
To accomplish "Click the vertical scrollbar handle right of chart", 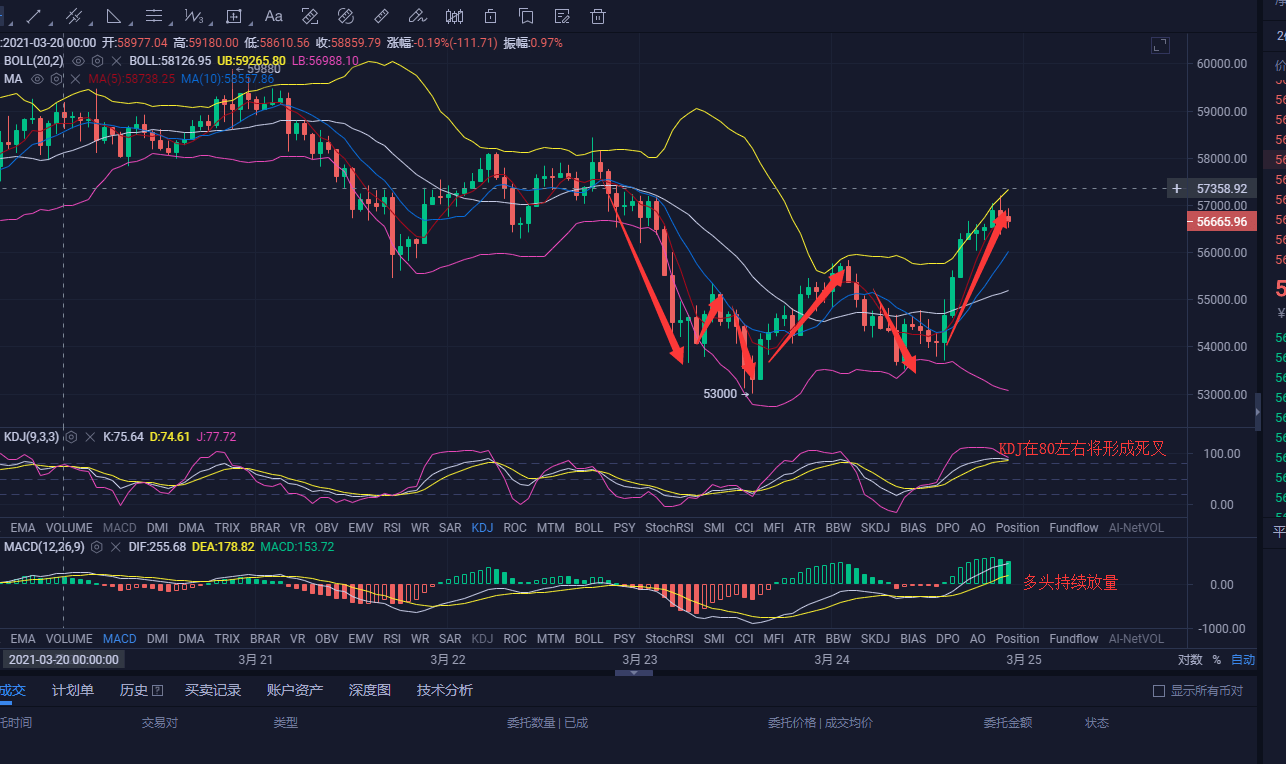I will click(x=1259, y=411).
